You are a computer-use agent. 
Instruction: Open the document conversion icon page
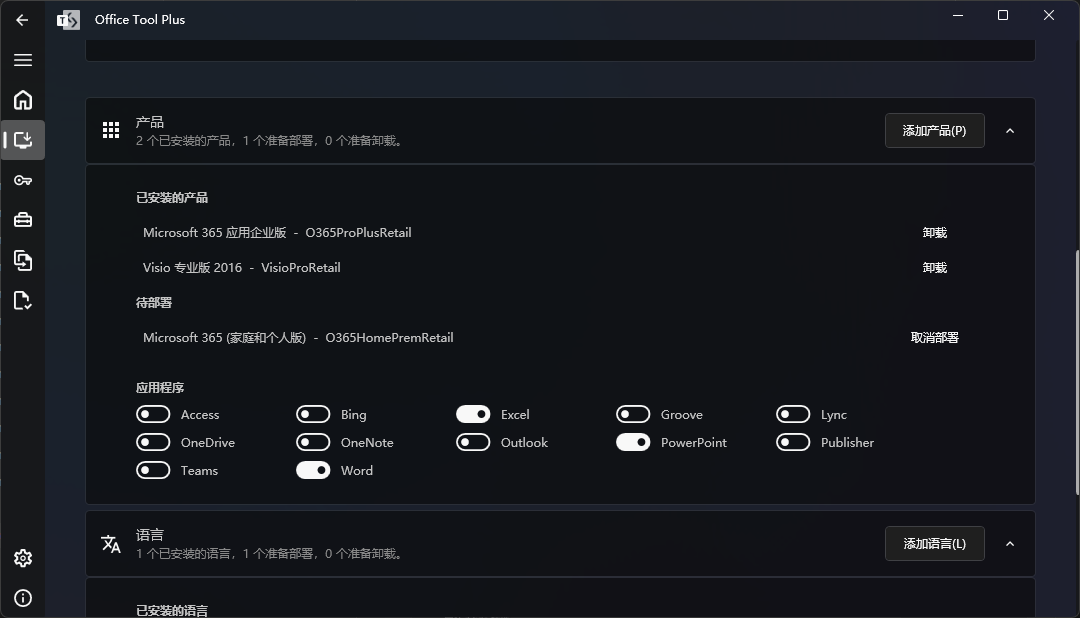[x=23, y=260]
